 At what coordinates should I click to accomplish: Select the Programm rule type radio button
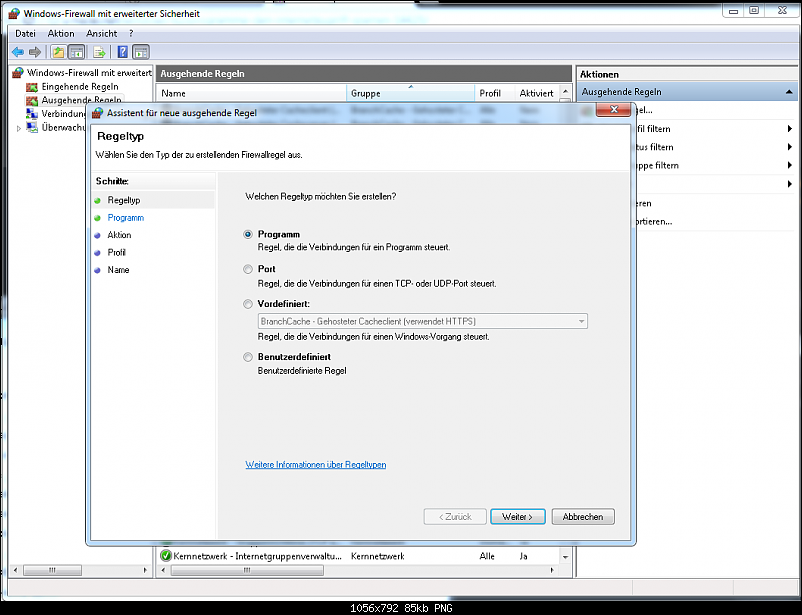click(x=248, y=234)
